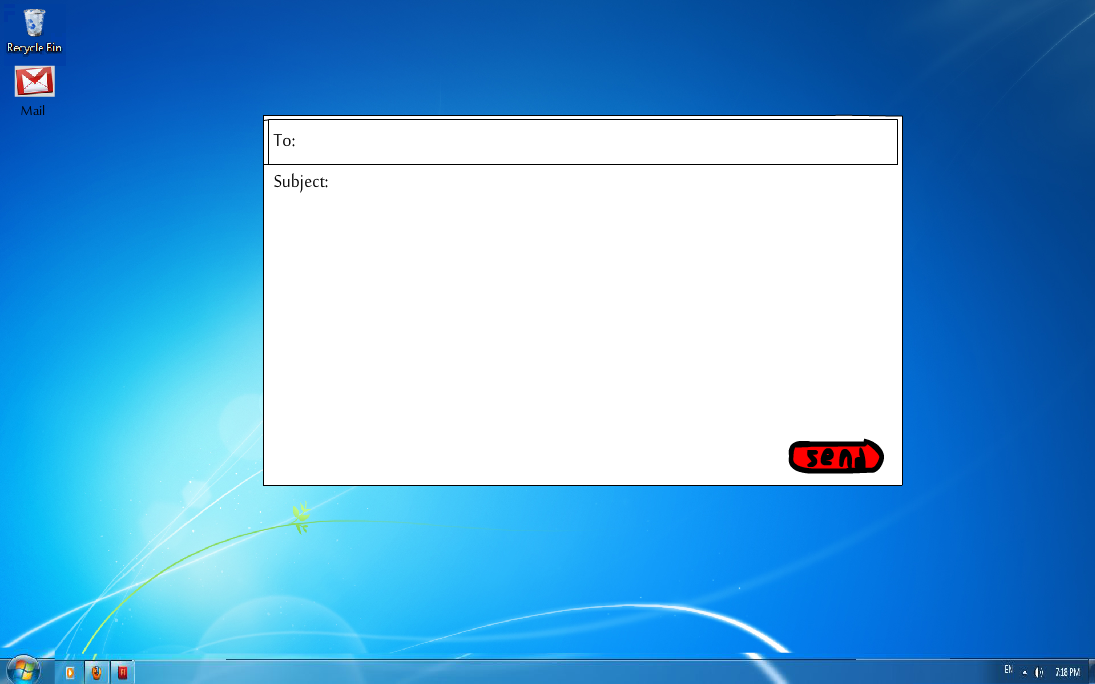1095x684 pixels.
Task: Open the Mail desktop icon
Action: 34,91
